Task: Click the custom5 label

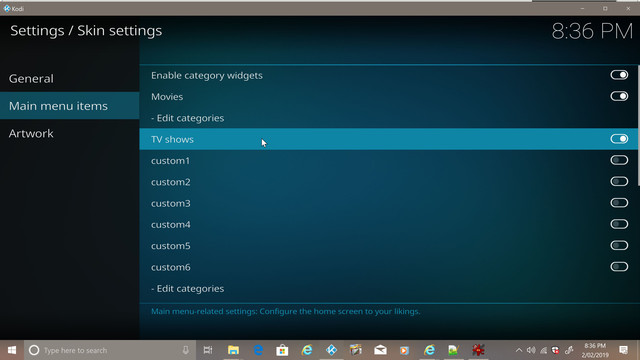Action: pos(171,246)
